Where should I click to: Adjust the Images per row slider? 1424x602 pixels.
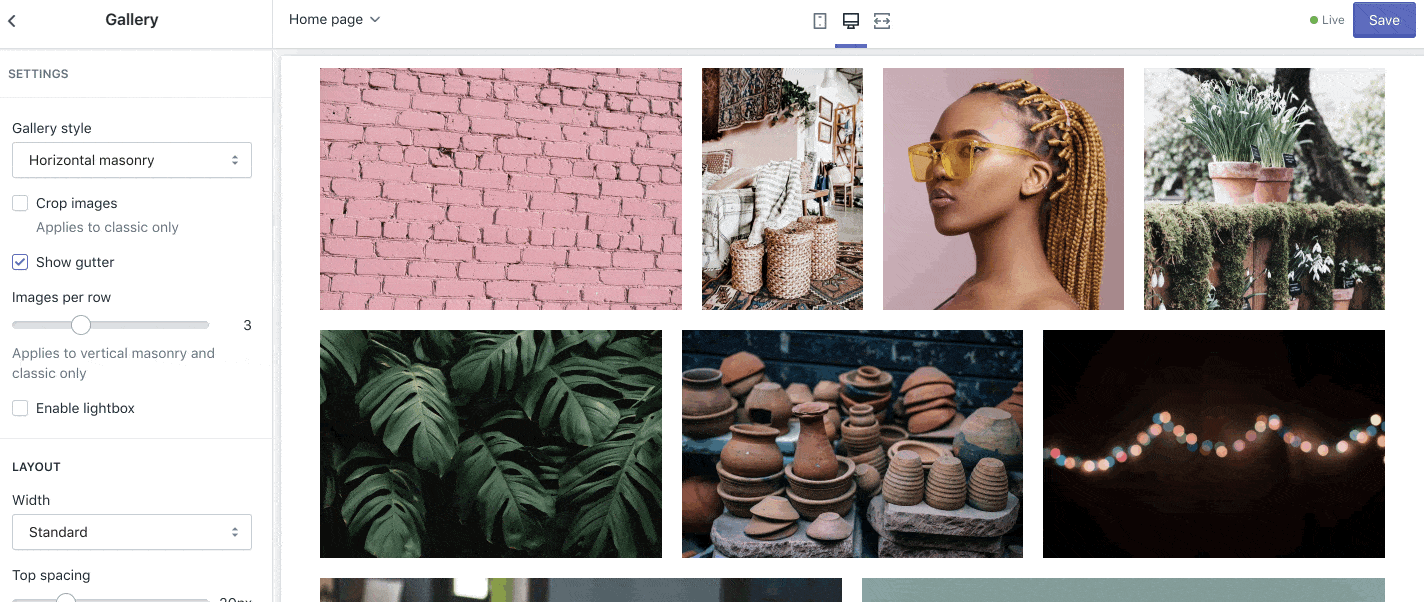click(81, 325)
